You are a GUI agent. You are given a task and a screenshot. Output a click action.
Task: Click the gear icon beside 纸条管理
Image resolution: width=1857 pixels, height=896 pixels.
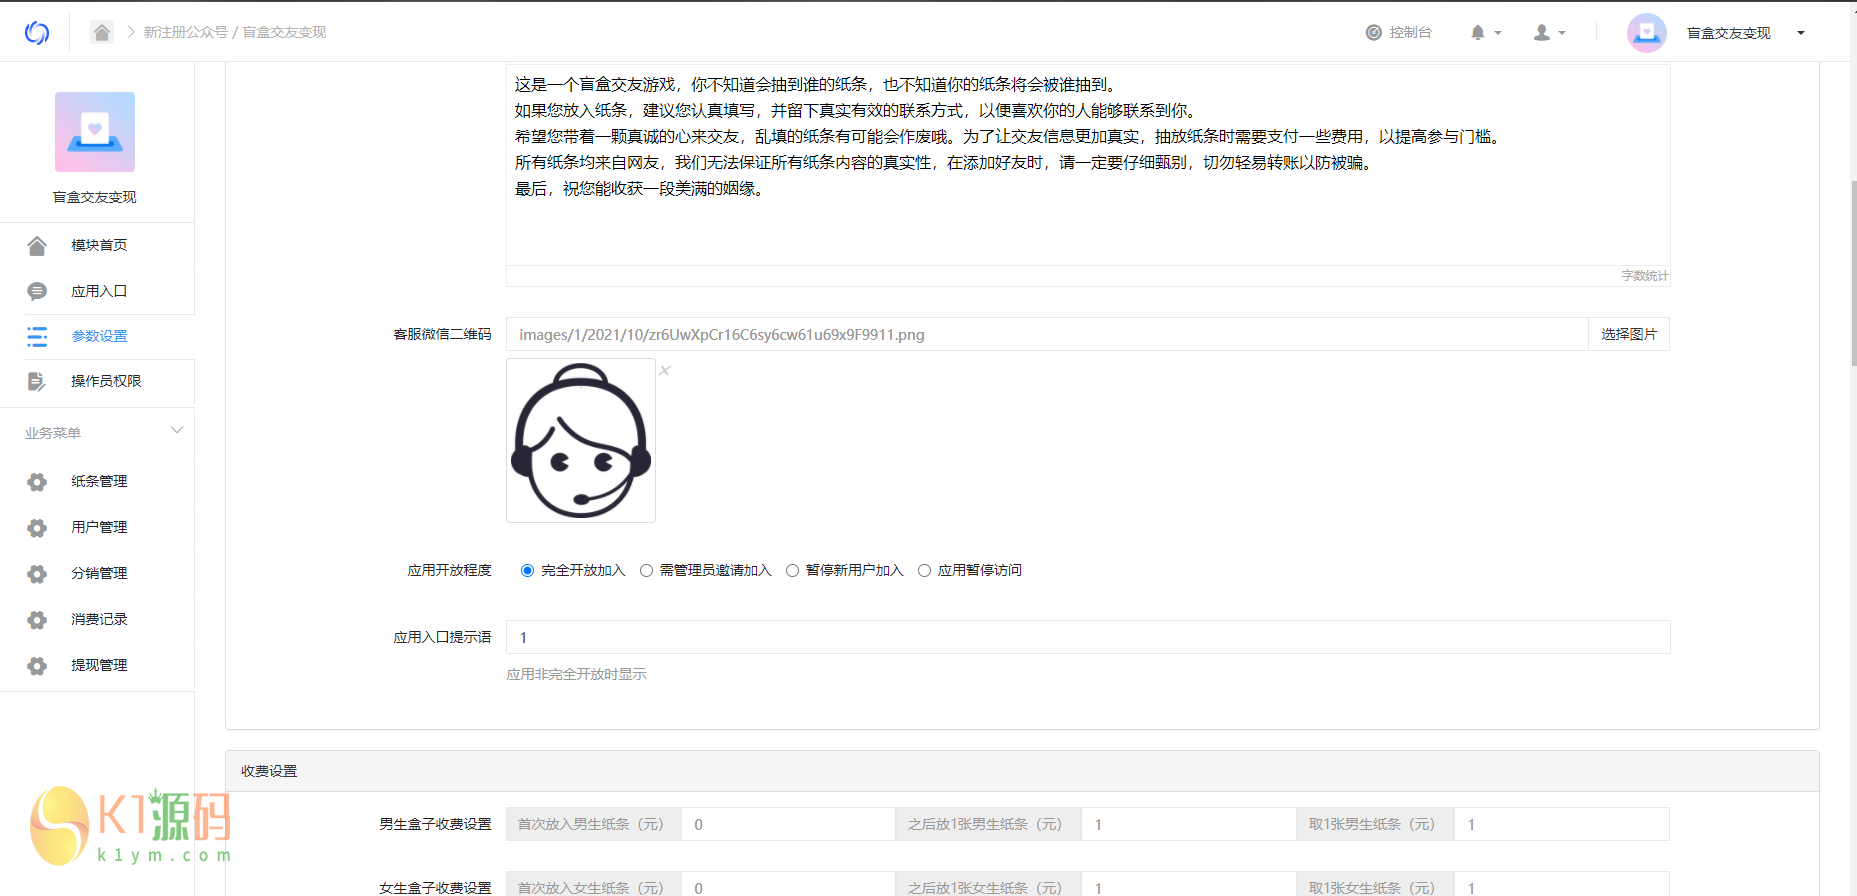coord(37,482)
